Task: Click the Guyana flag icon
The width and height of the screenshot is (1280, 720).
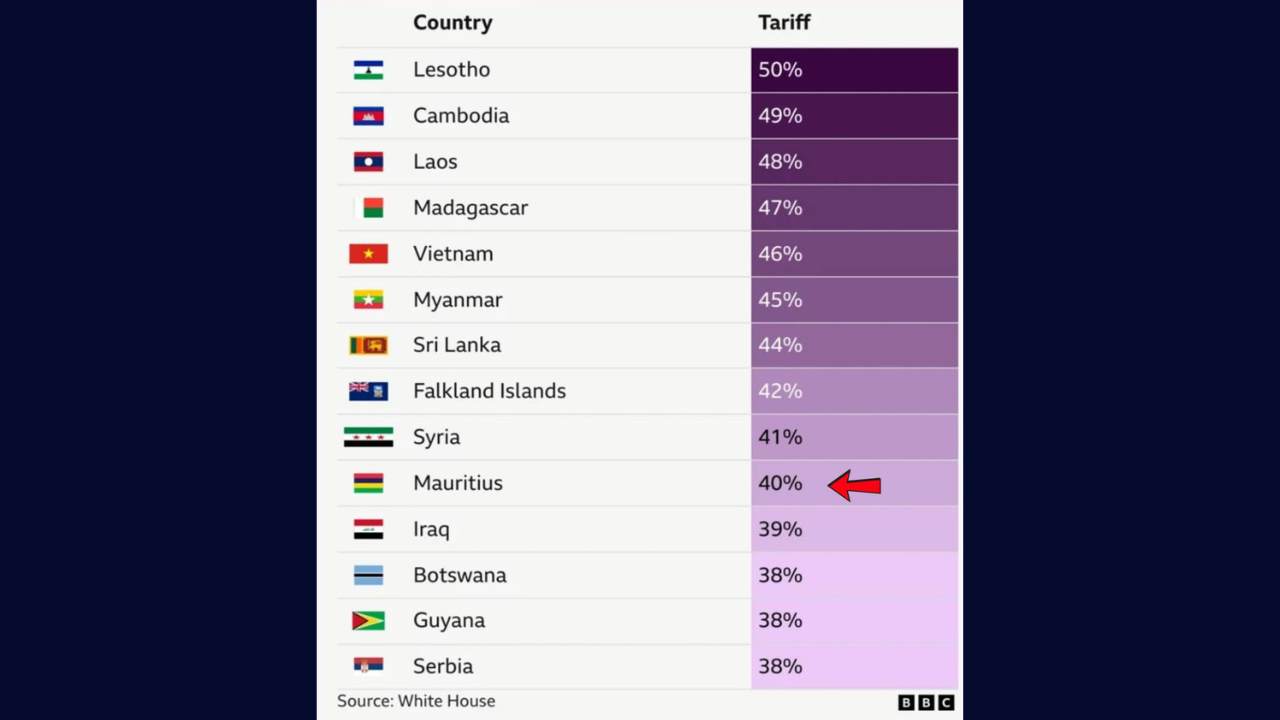Action: (x=368, y=621)
